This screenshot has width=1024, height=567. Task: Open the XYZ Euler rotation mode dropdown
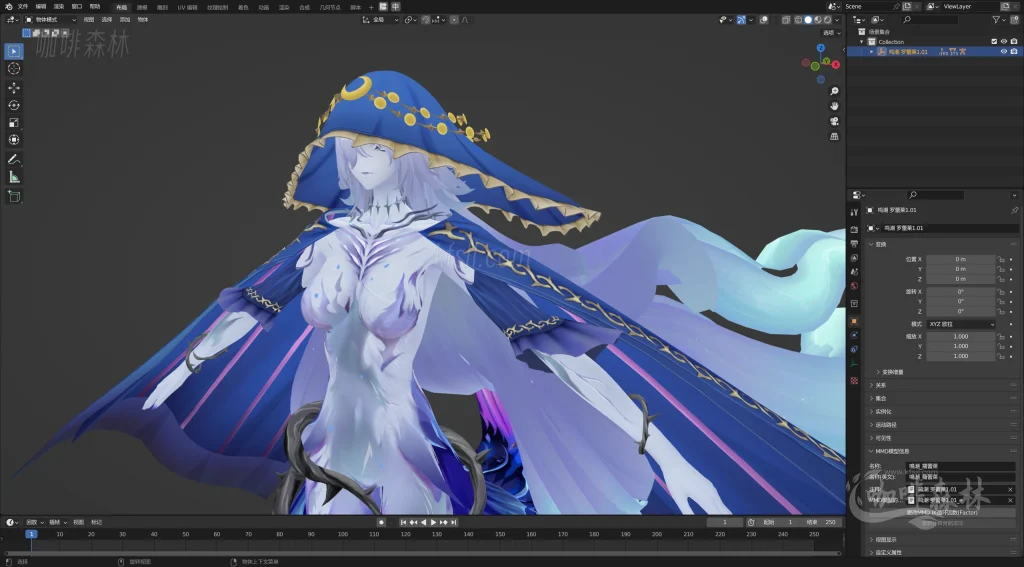(961, 324)
